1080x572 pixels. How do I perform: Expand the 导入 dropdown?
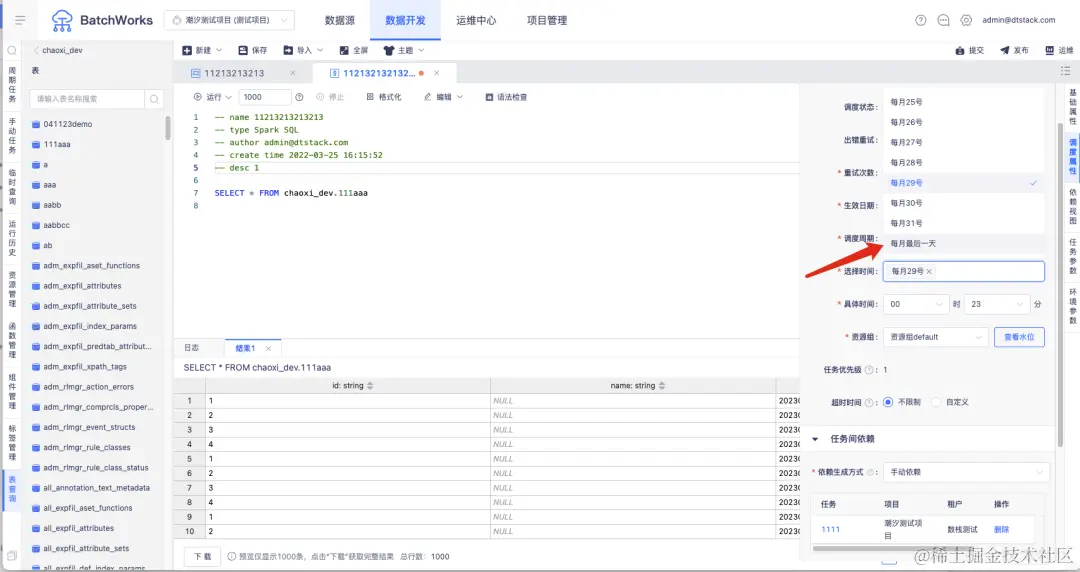click(320, 50)
